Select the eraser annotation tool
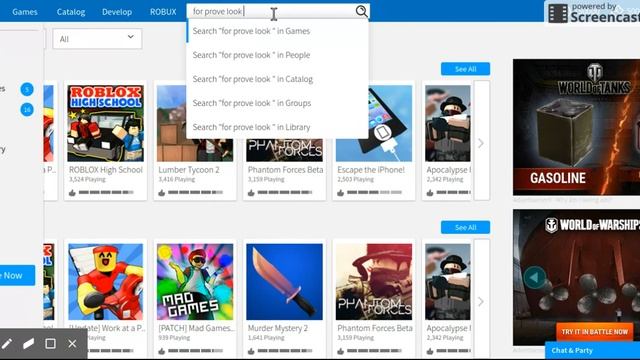Image resolution: width=640 pixels, height=360 pixels. (x=29, y=344)
